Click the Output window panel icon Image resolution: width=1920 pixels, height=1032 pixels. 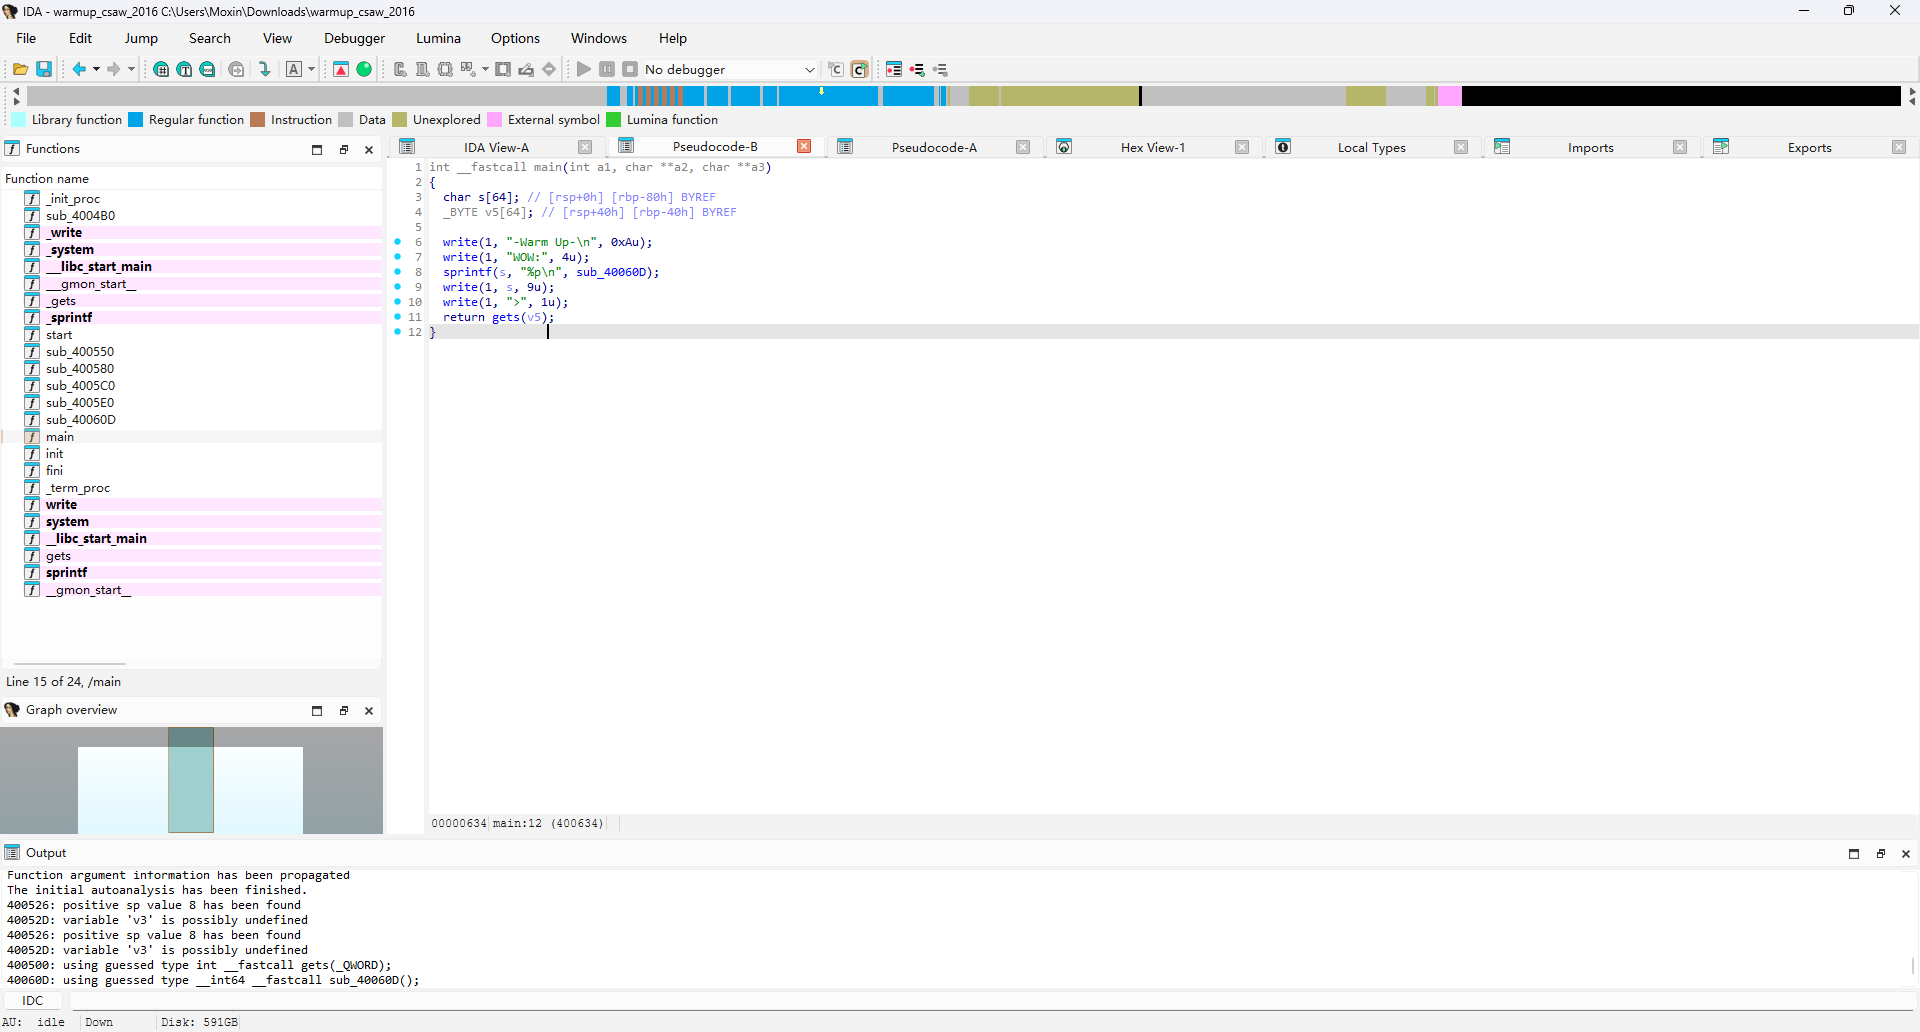pos(12,853)
